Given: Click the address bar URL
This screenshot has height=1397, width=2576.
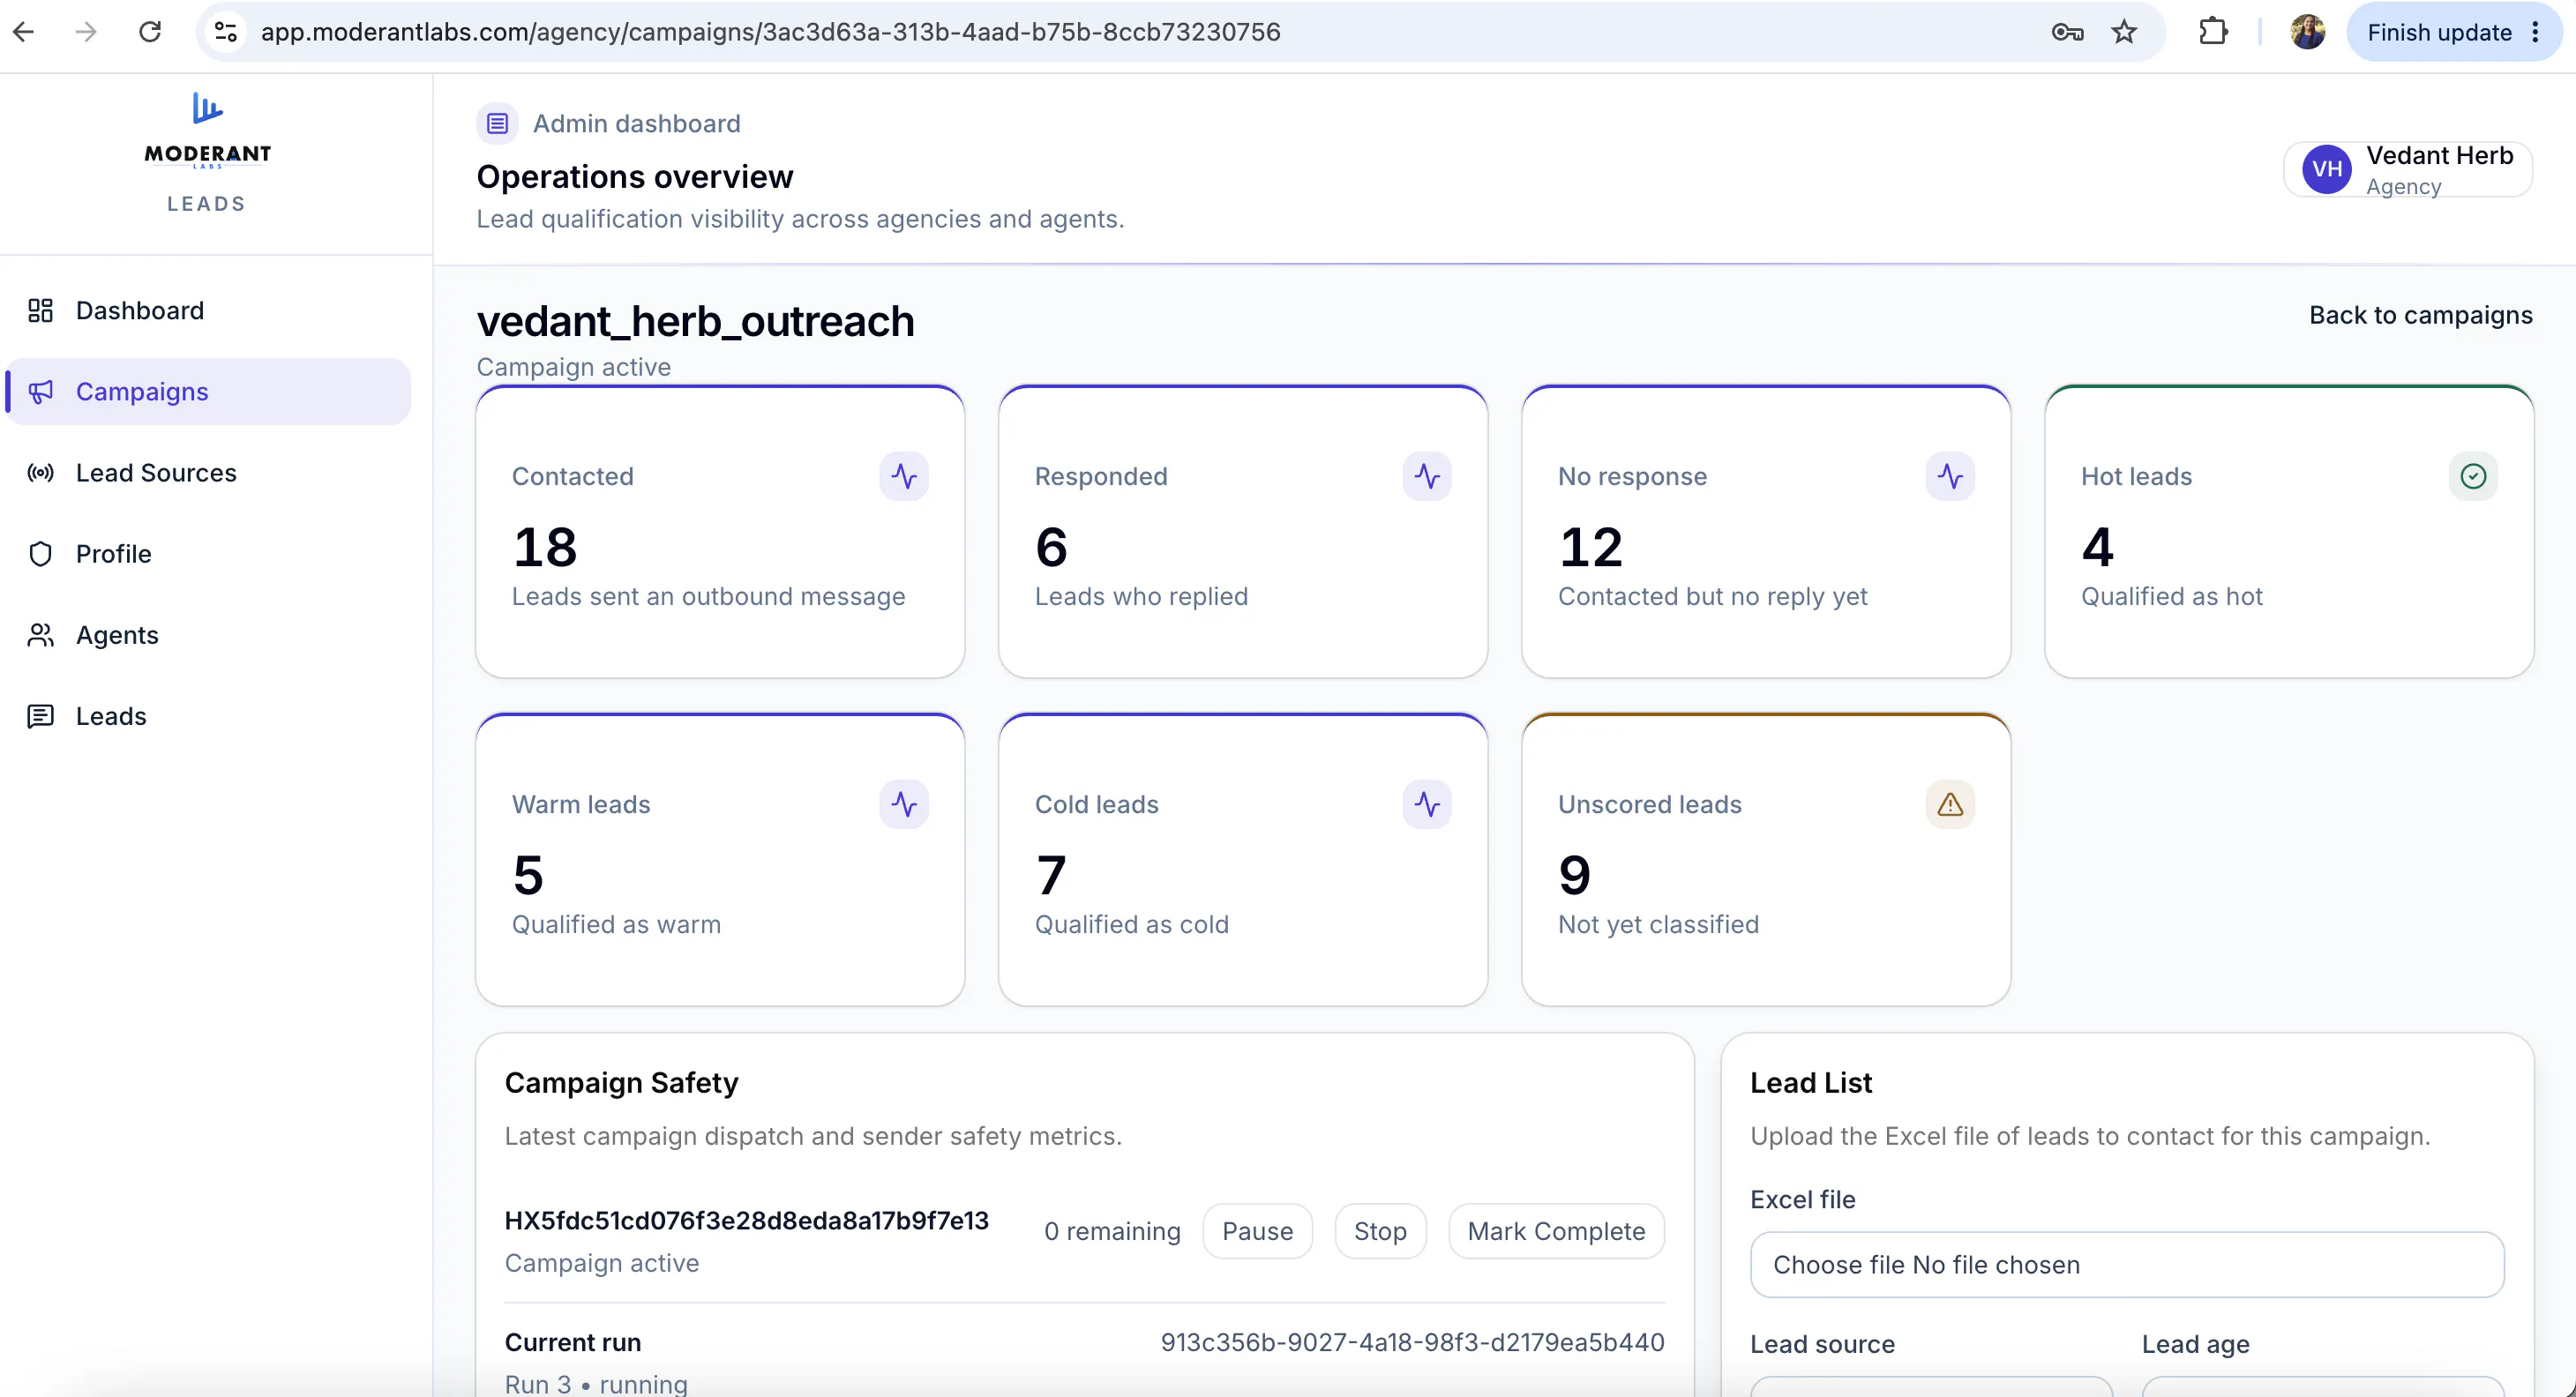Looking at the screenshot, I should 770,32.
